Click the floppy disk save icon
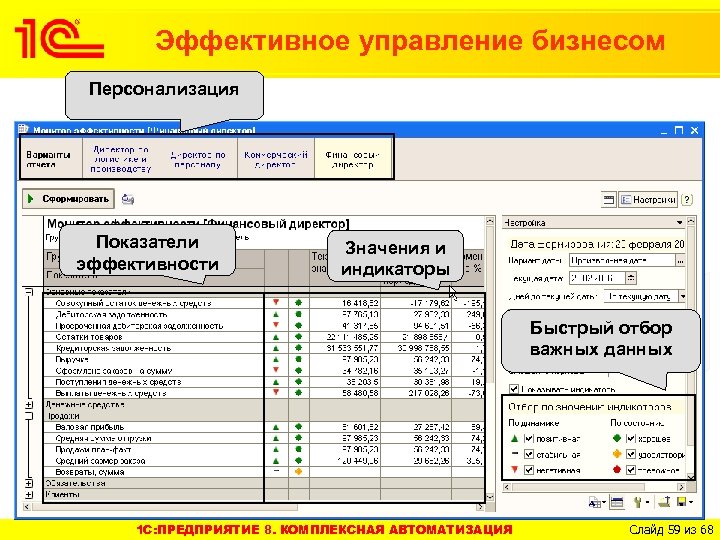This screenshot has height=540, width=720. (x=681, y=502)
